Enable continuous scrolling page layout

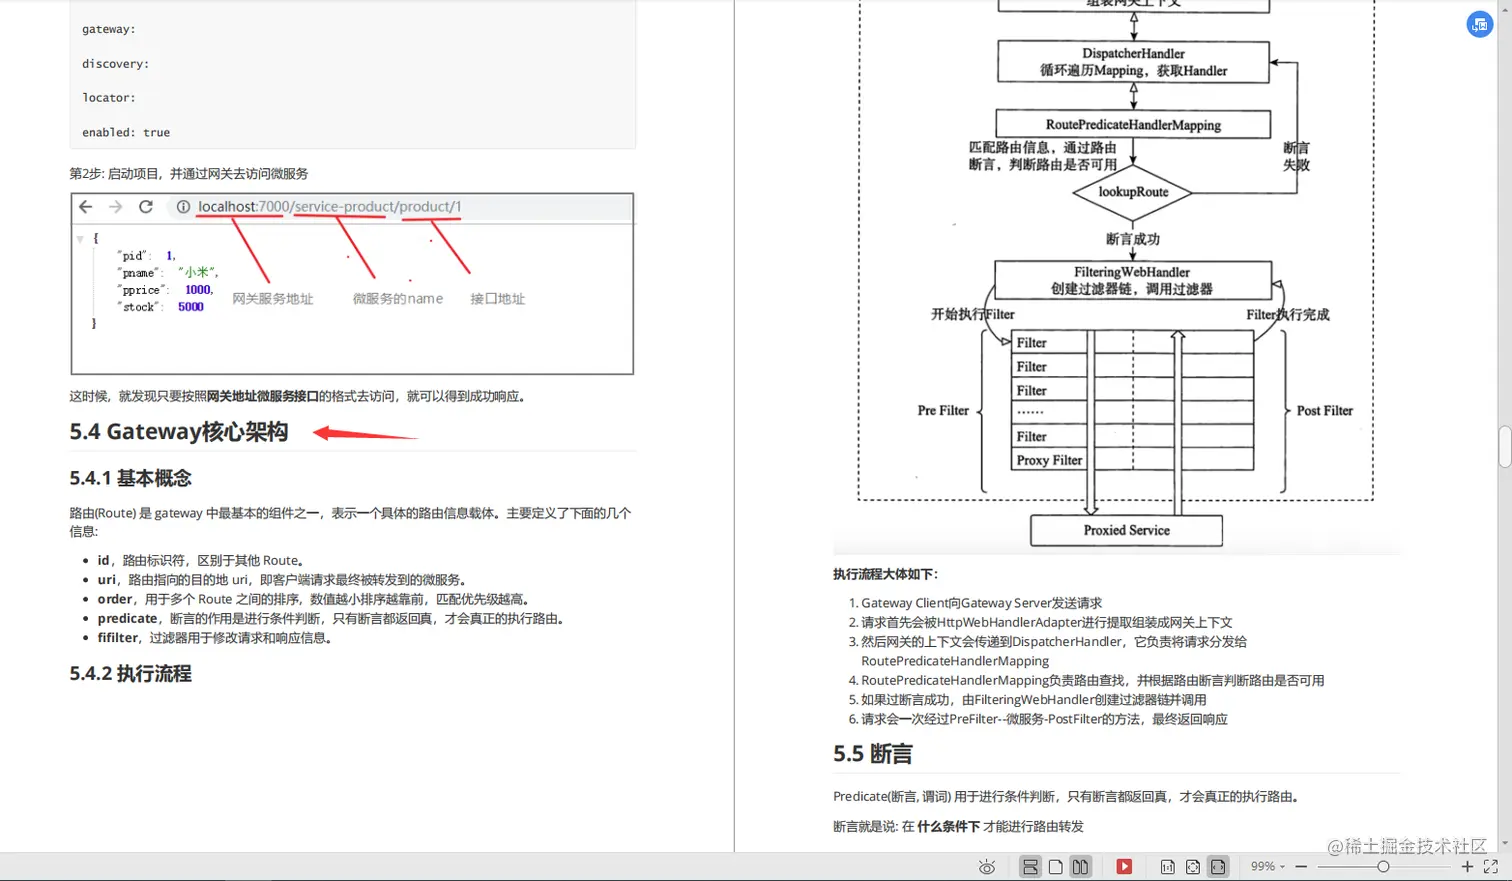1030,867
